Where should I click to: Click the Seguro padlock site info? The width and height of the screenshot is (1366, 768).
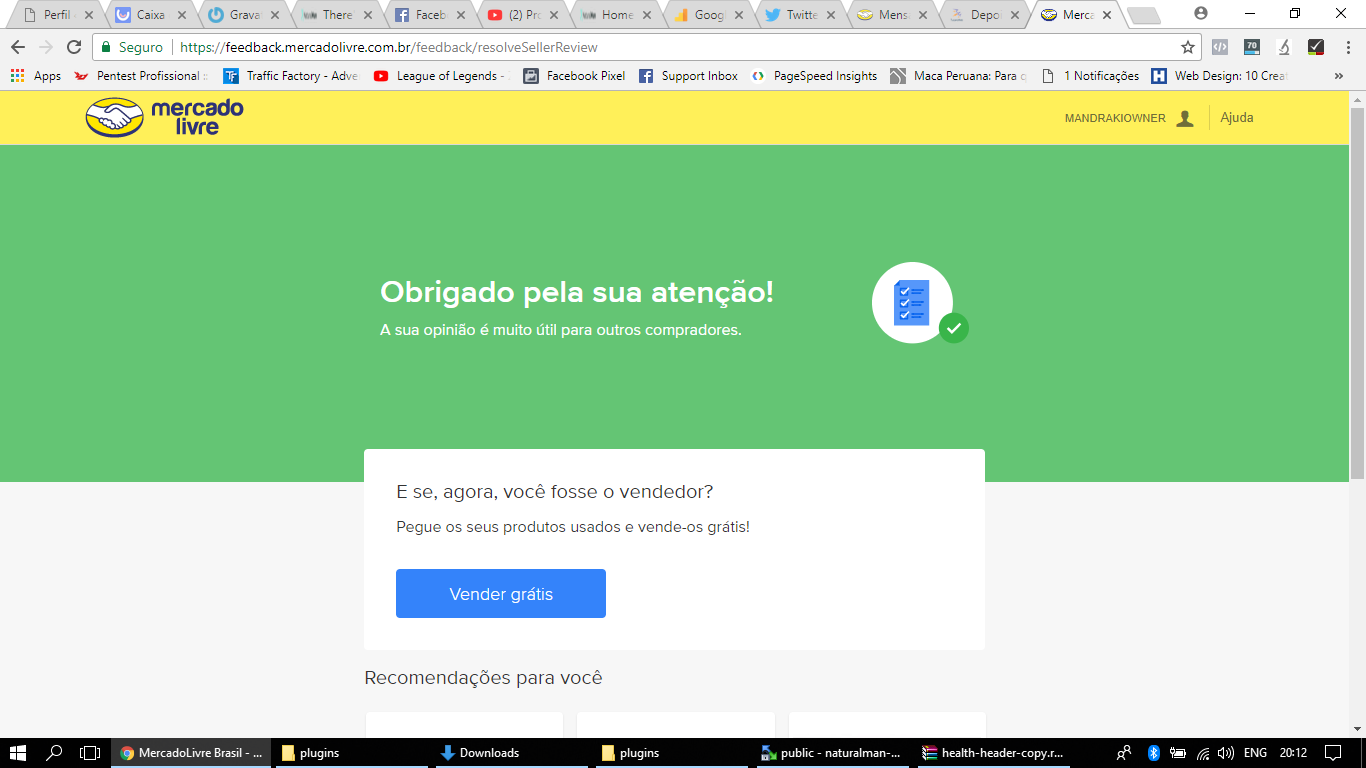pos(132,47)
